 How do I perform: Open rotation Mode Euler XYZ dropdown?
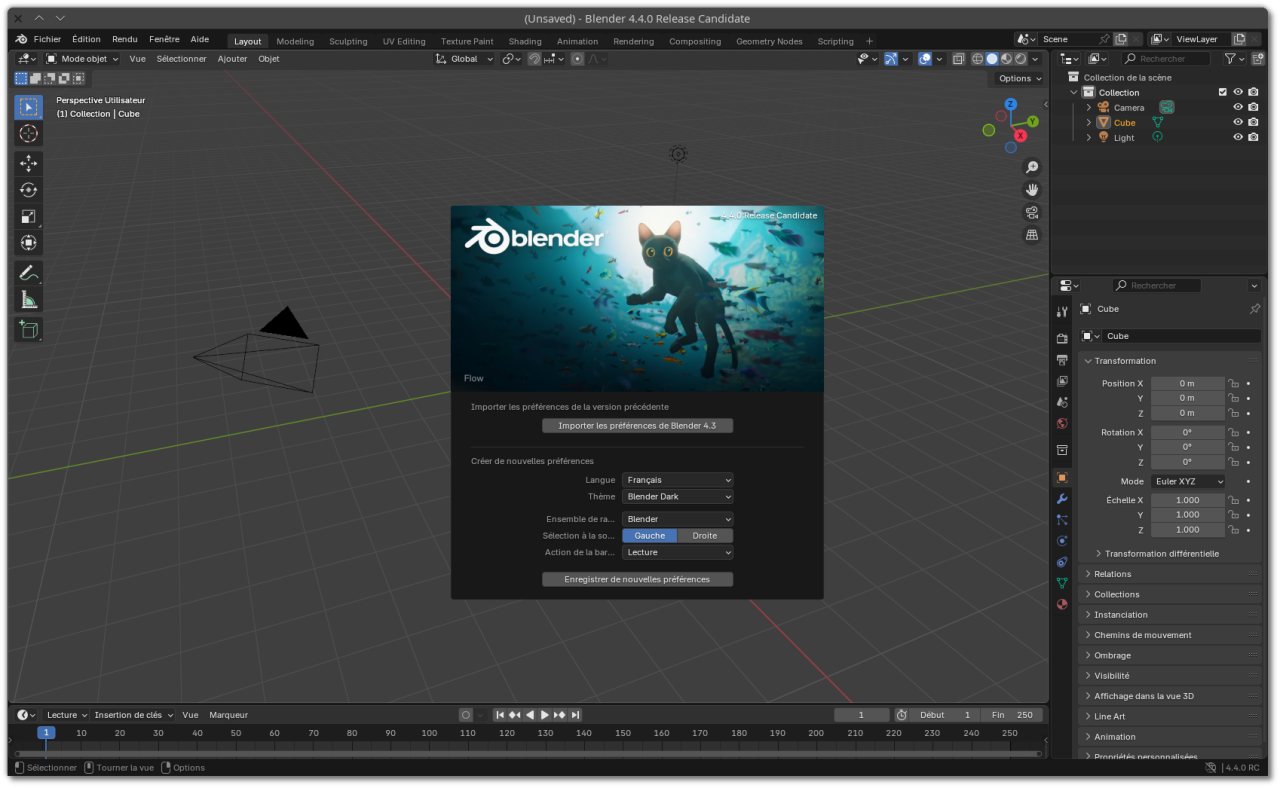(1188, 481)
